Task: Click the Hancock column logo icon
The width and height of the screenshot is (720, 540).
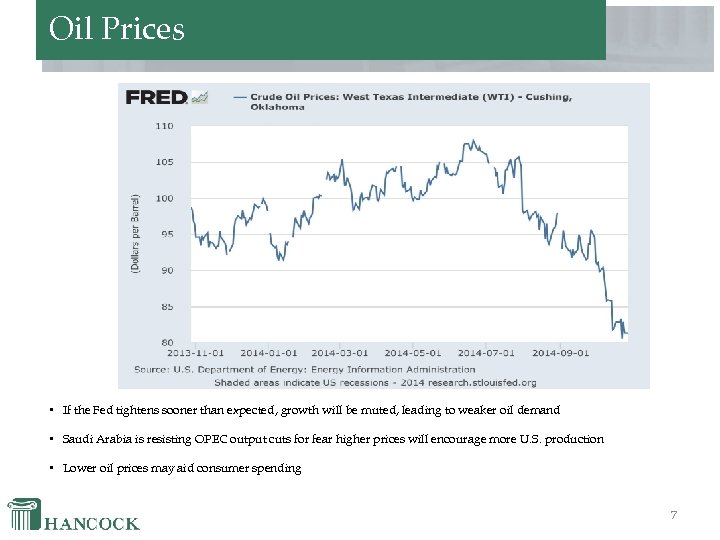Action: 25,513
